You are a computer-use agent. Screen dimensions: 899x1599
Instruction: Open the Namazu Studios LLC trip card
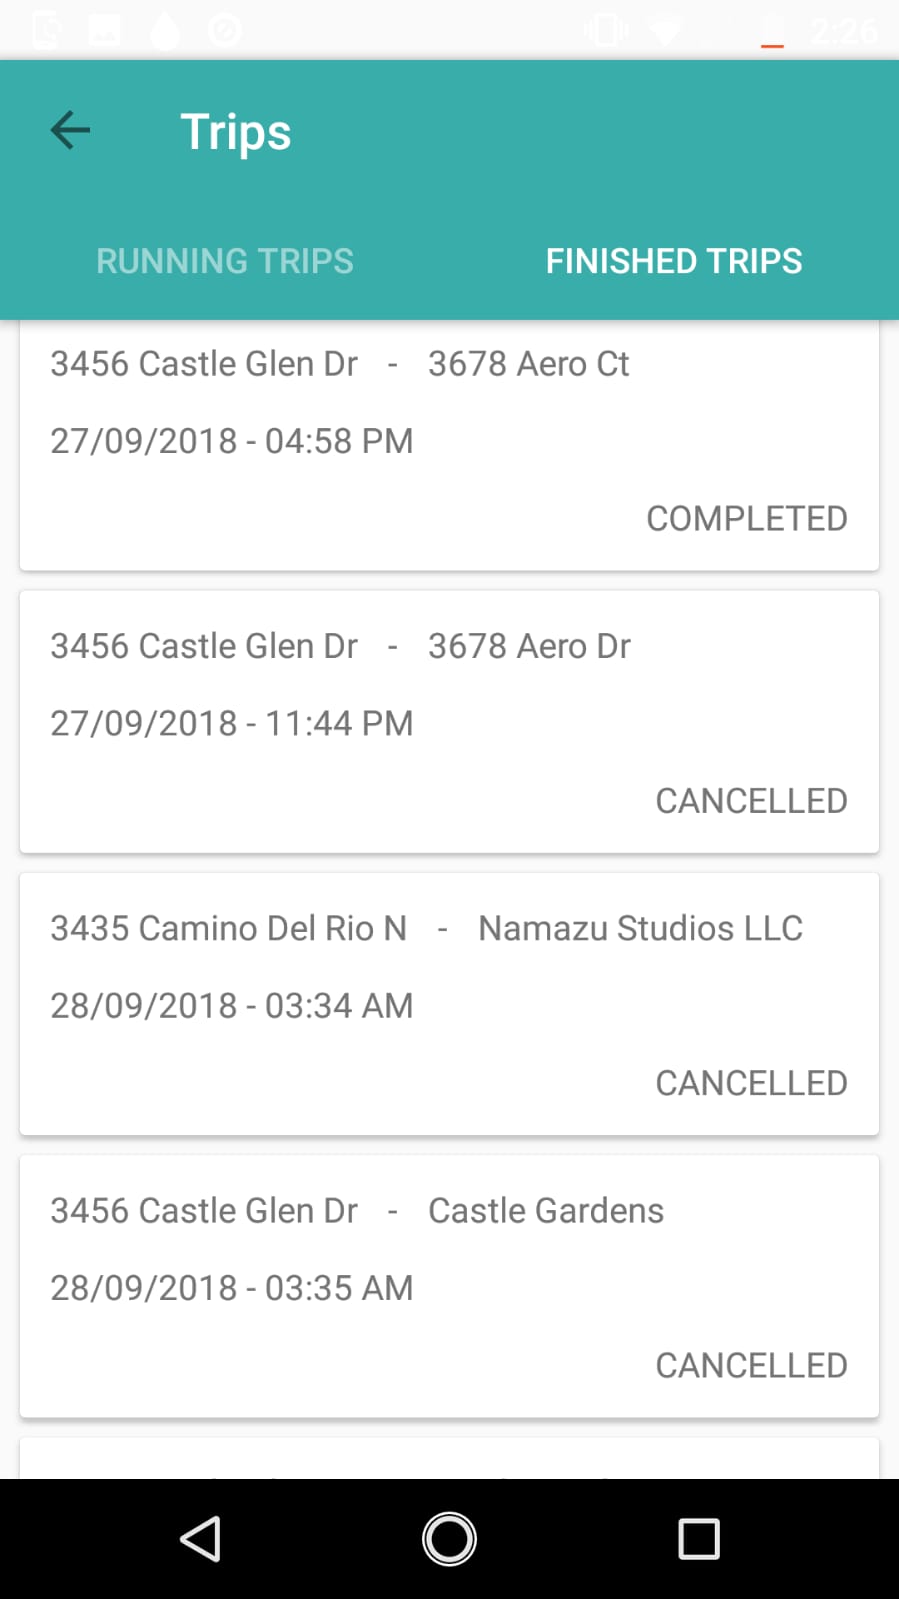[449, 1004]
